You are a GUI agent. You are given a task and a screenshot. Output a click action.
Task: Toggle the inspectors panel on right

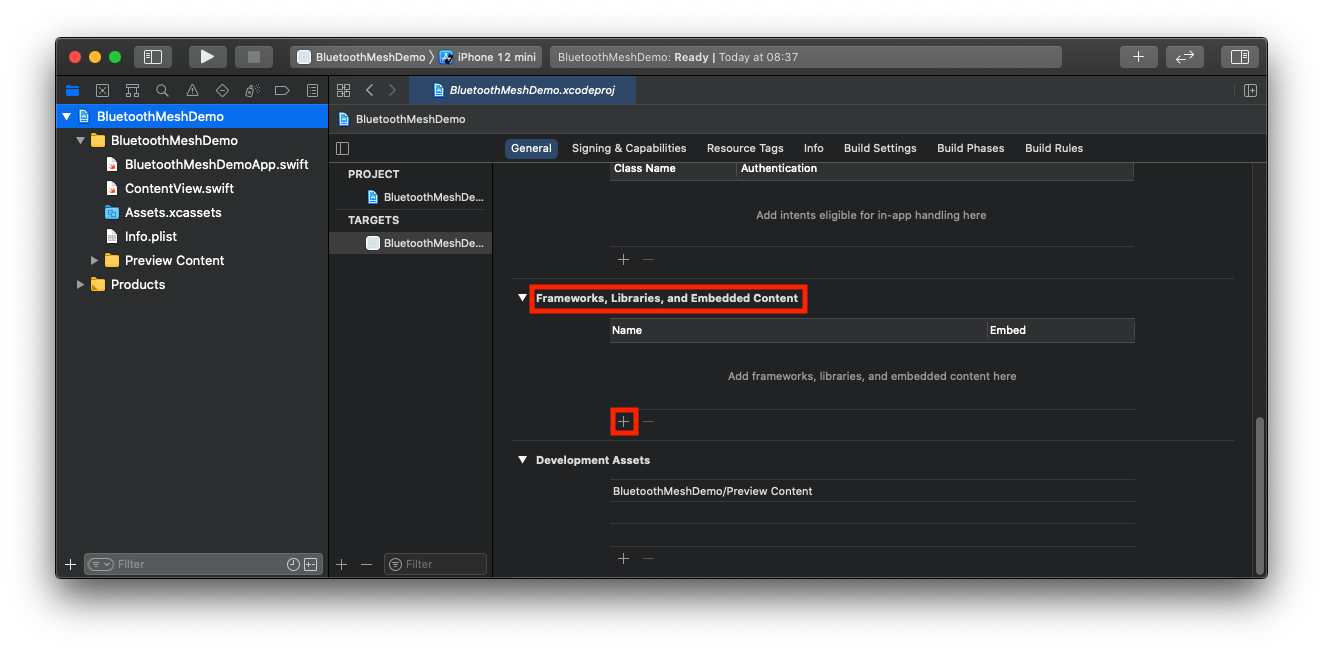tap(1239, 57)
